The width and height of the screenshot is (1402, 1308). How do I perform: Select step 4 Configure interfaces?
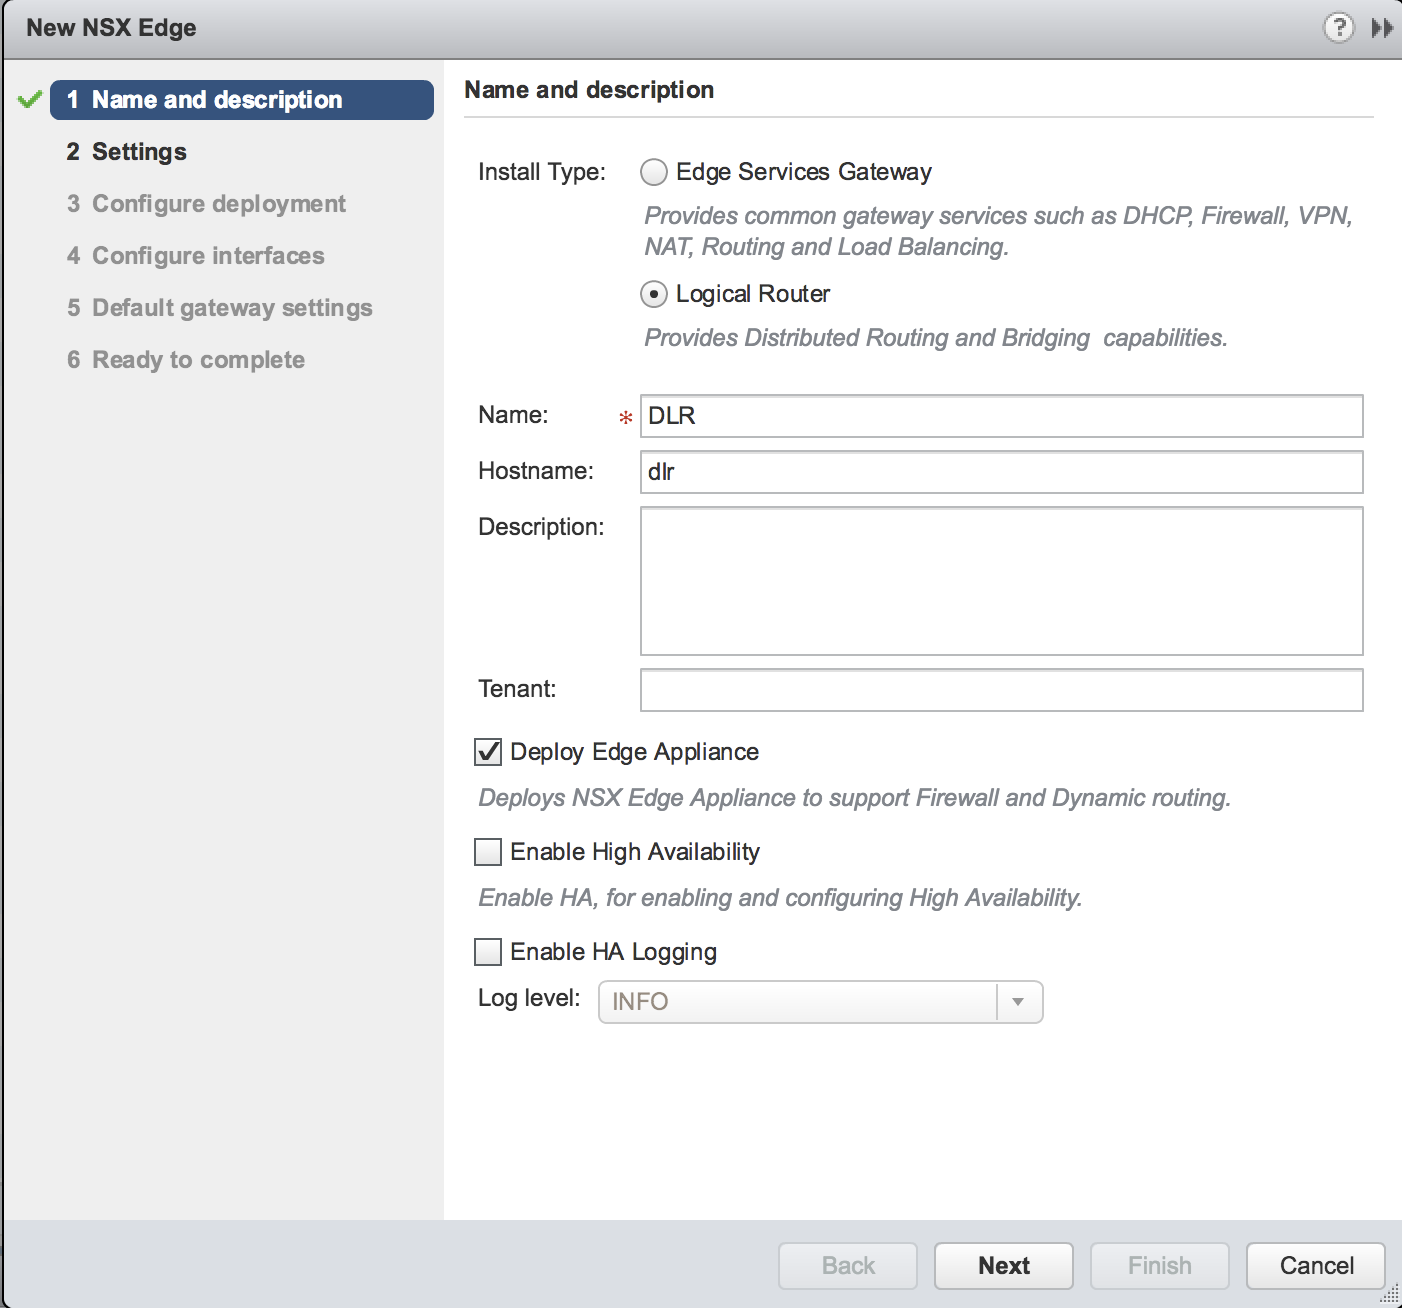[196, 256]
